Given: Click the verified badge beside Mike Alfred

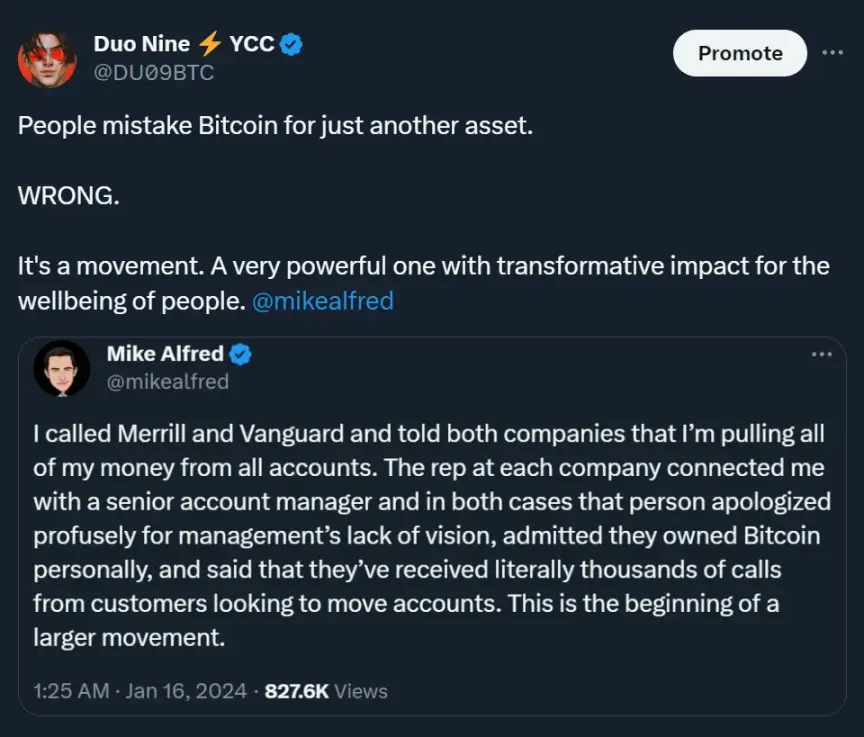Looking at the screenshot, I should [241, 354].
